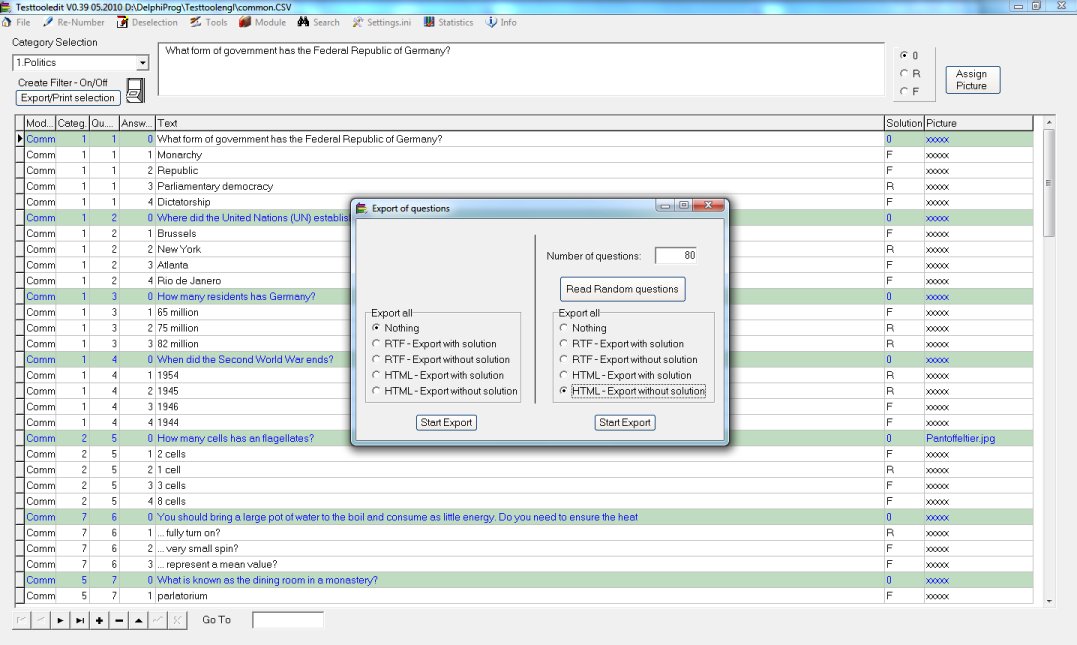1077x645 pixels.
Task: Go to next record navigator button
Action: [60, 620]
